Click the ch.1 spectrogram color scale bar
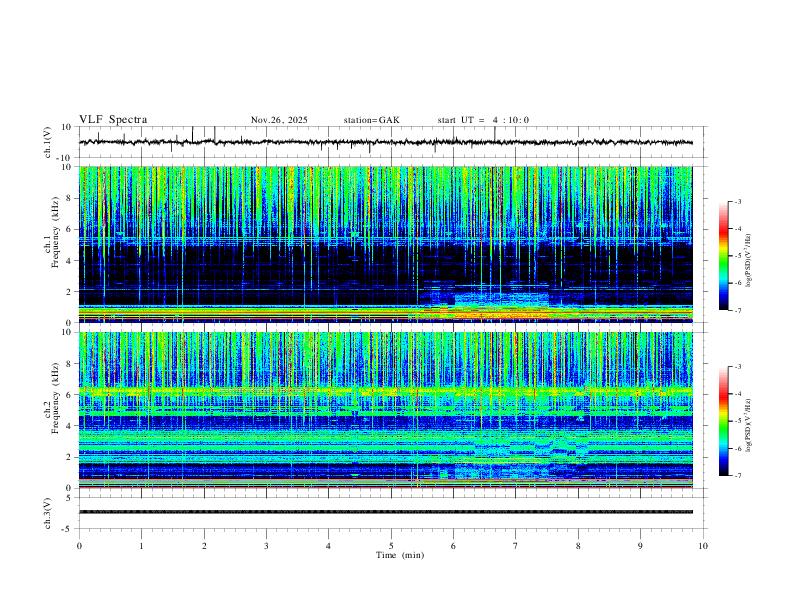Screen dimensions: 792x612 point(723,256)
